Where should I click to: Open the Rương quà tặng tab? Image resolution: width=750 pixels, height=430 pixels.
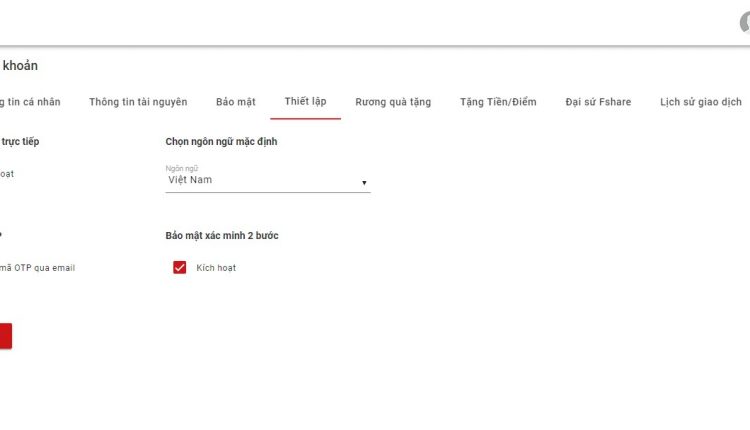[x=393, y=102]
